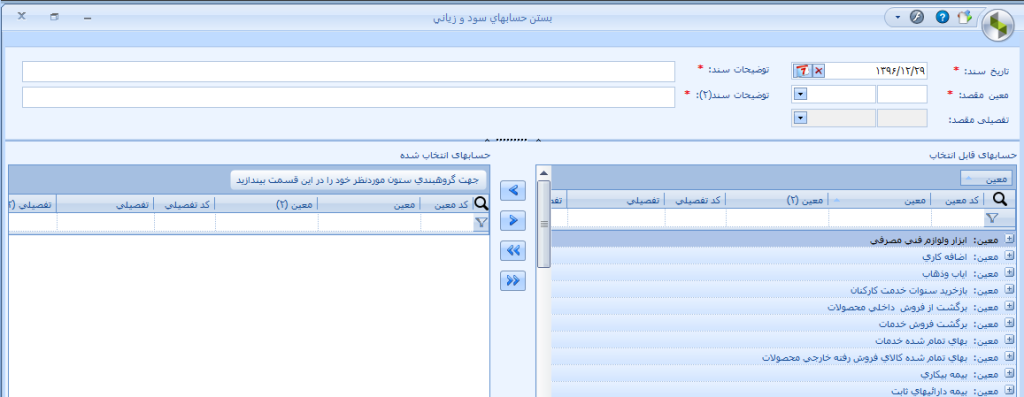The width and height of the screenshot is (1024, 397).
Task: Move all accounts with double right arrow button
Action: 513,281
